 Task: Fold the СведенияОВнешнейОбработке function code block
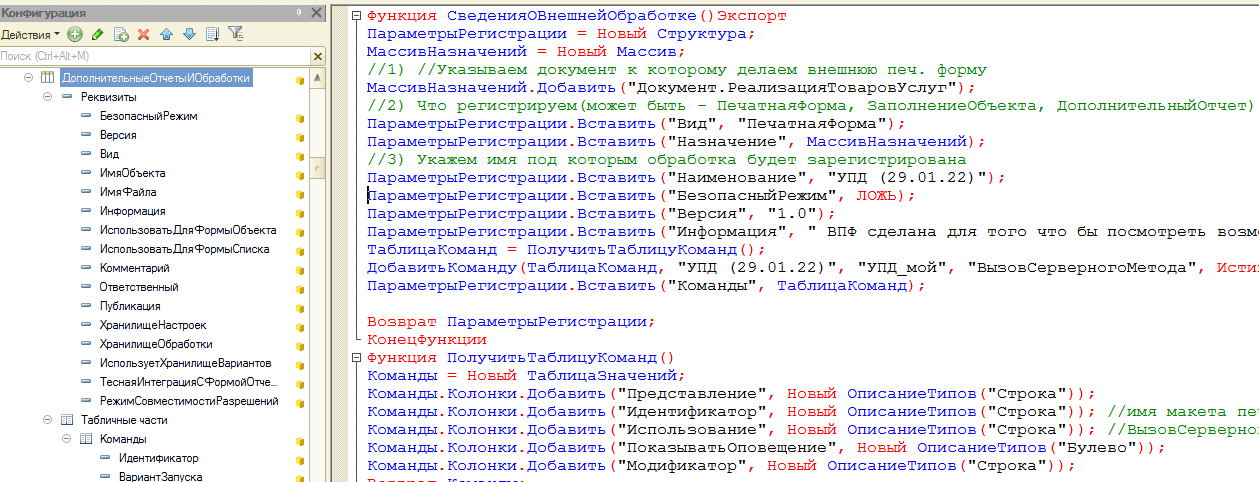point(357,16)
